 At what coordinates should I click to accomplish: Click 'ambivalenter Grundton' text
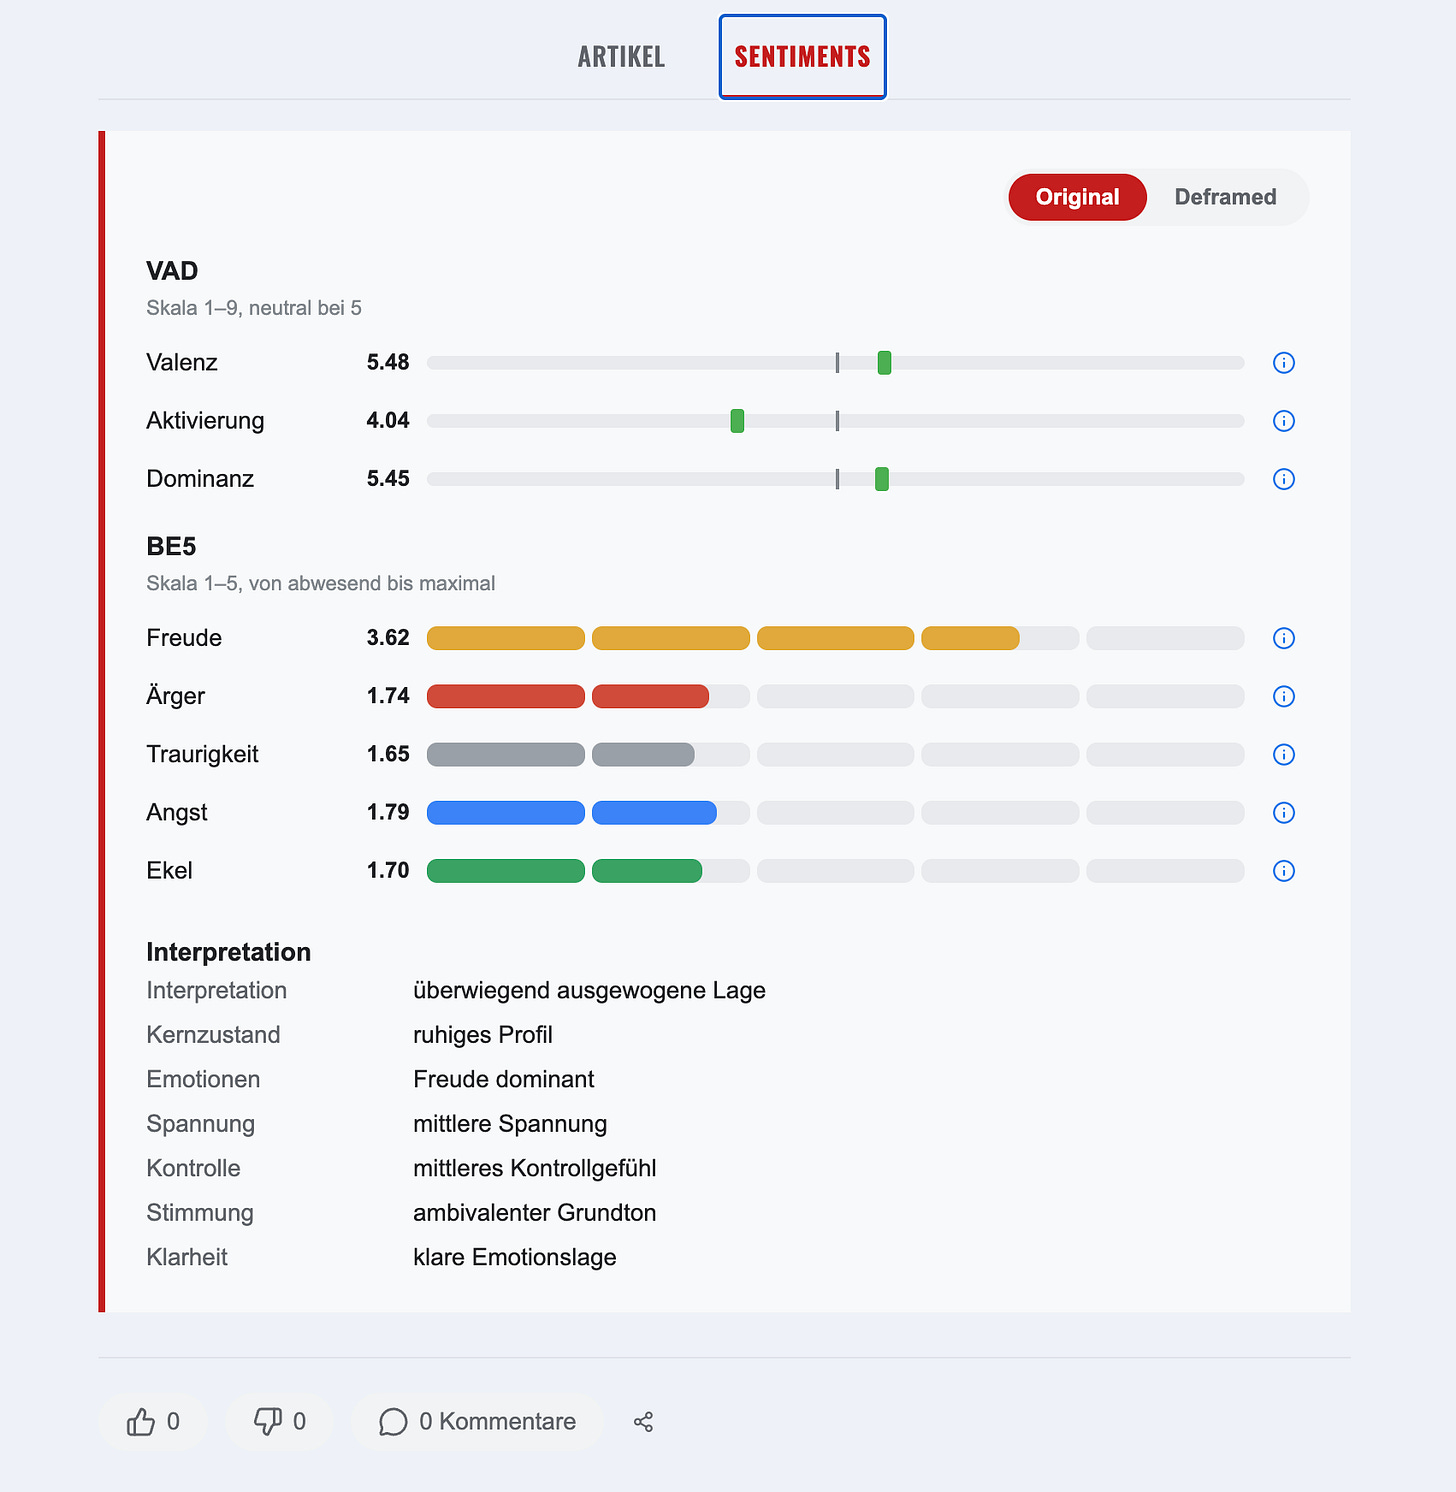[x=535, y=1212]
